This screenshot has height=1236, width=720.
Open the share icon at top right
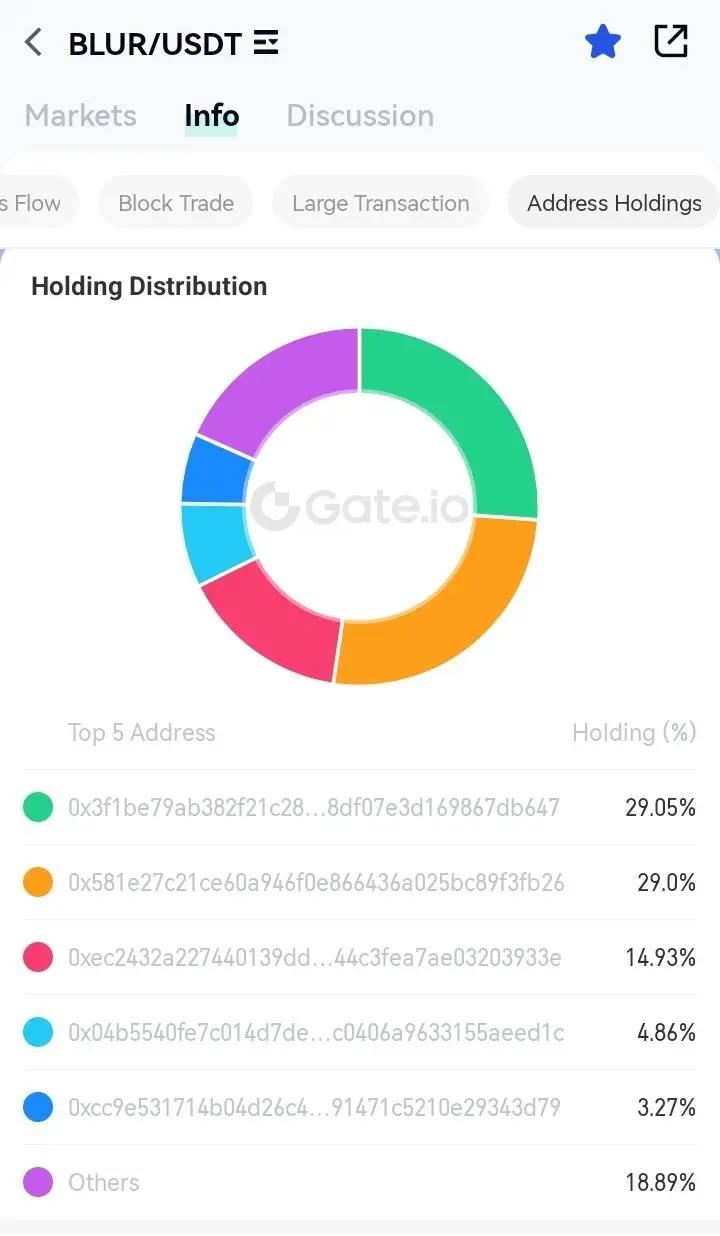point(671,42)
